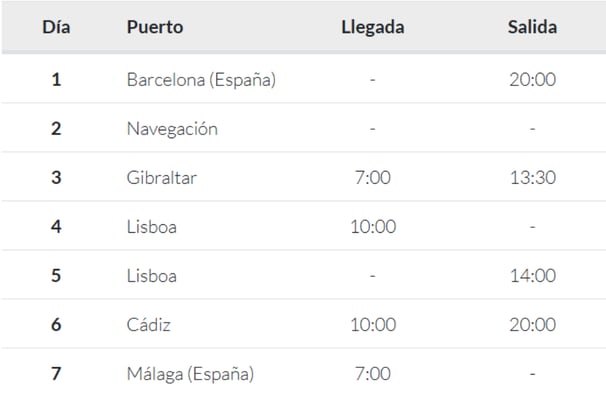
Task: Click Cádiz's 20:00 departure time
Action: [x=533, y=325]
